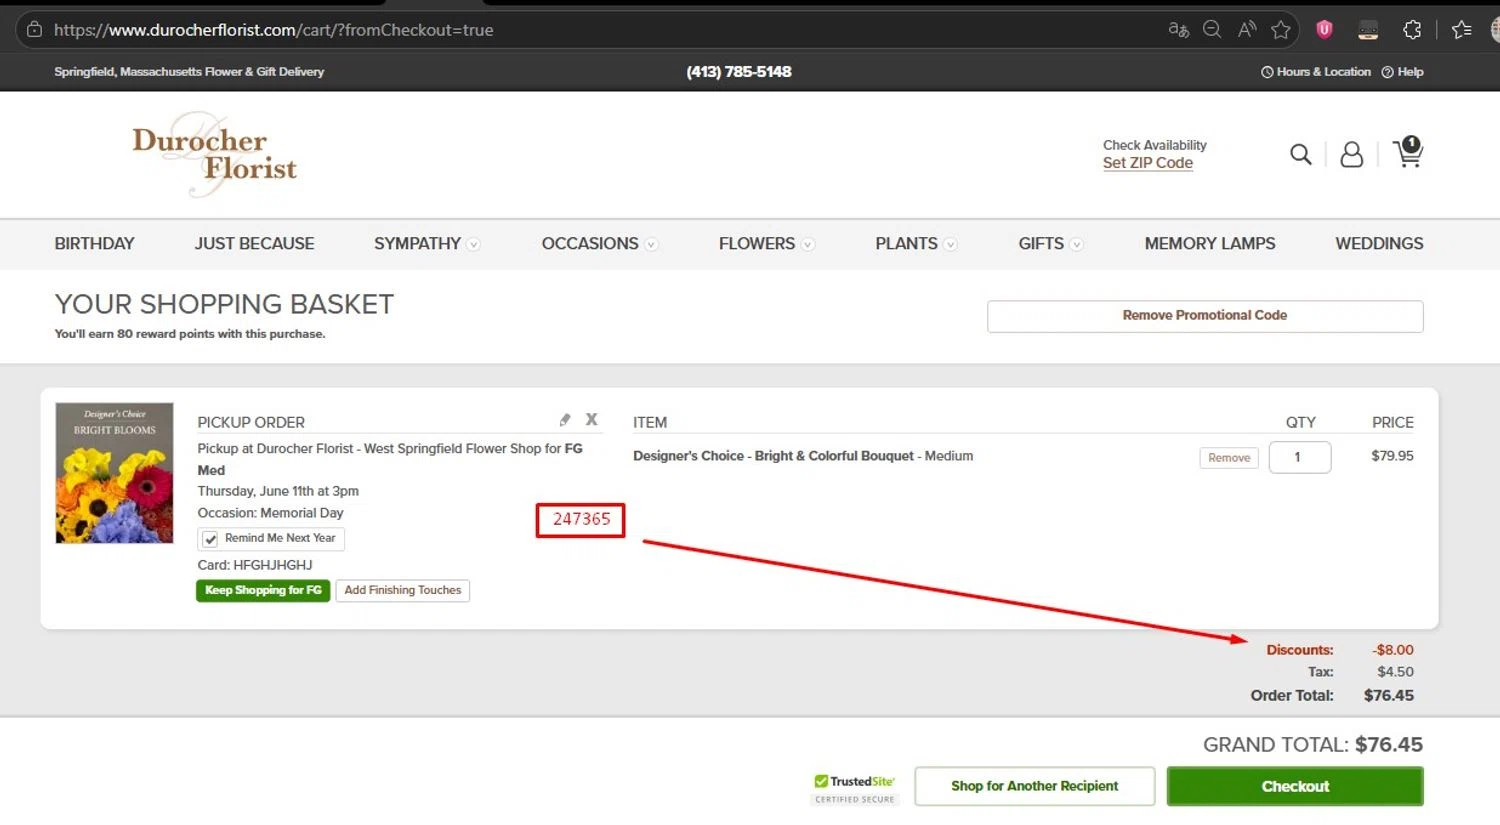Open the red shield extension icon
Screen dimensions: 1500x825
click(x=1324, y=30)
